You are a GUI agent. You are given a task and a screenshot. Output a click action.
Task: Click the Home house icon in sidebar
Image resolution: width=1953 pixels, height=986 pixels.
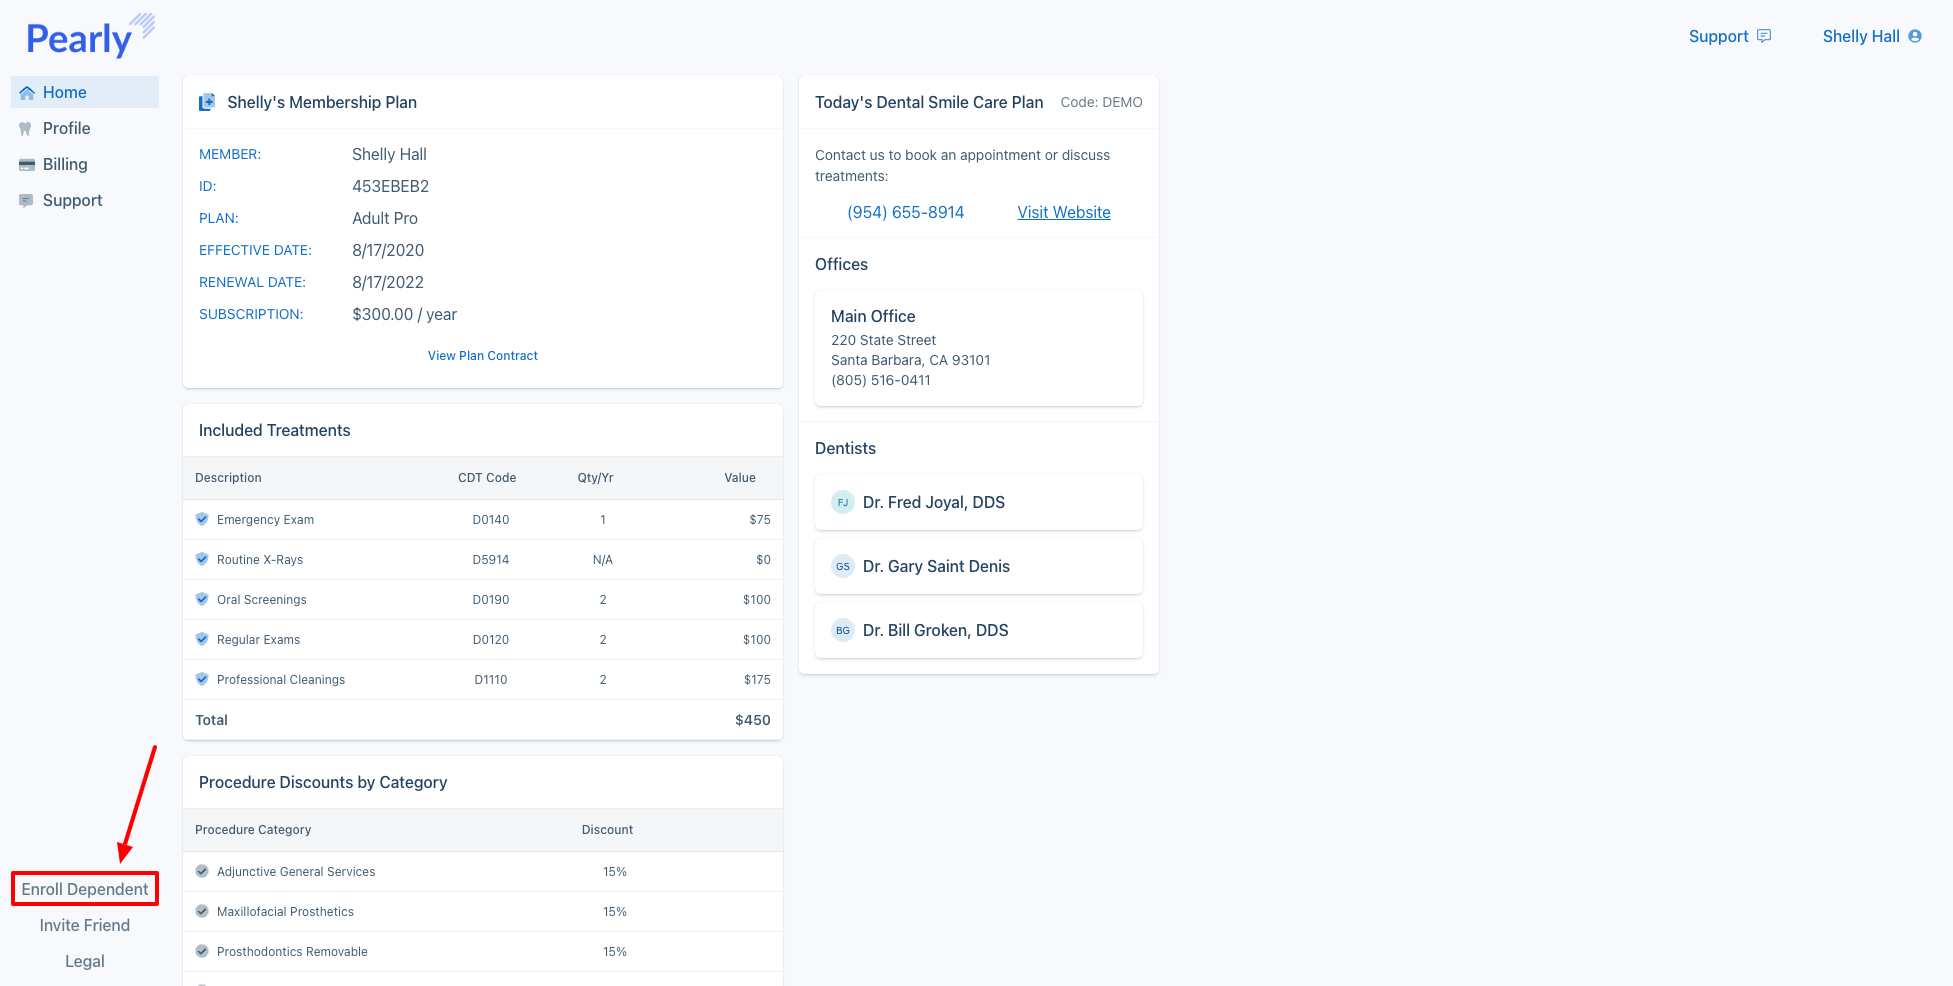(27, 93)
